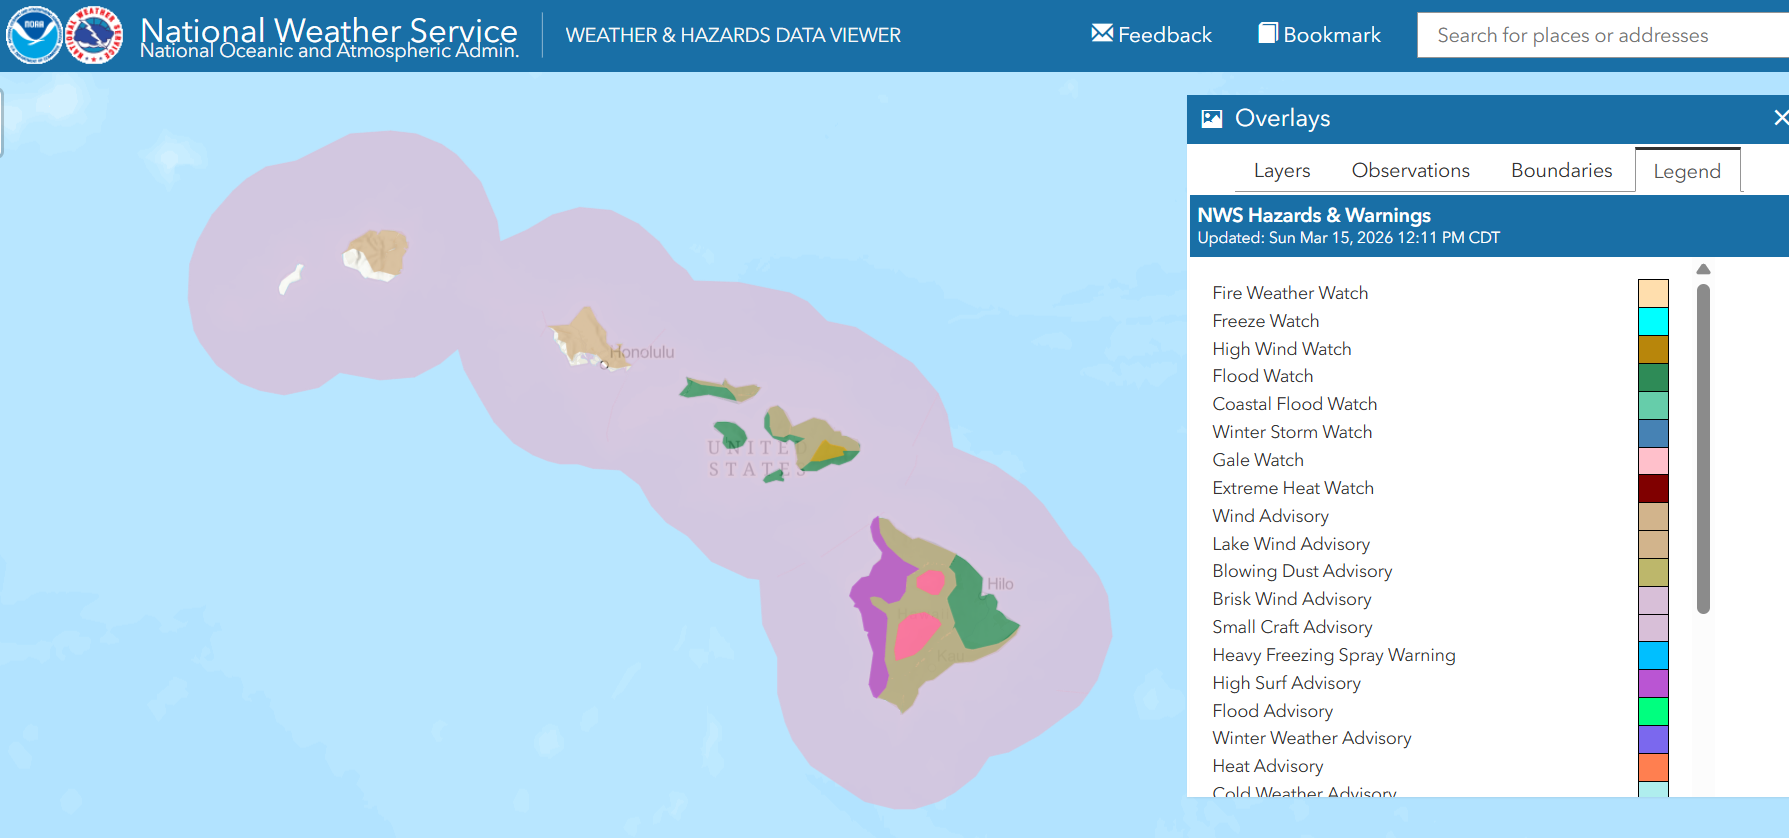This screenshot has height=838, width=1789.
Task: Click the Extreme Heat Watch swatch
Action: (x=1653, y=488)
